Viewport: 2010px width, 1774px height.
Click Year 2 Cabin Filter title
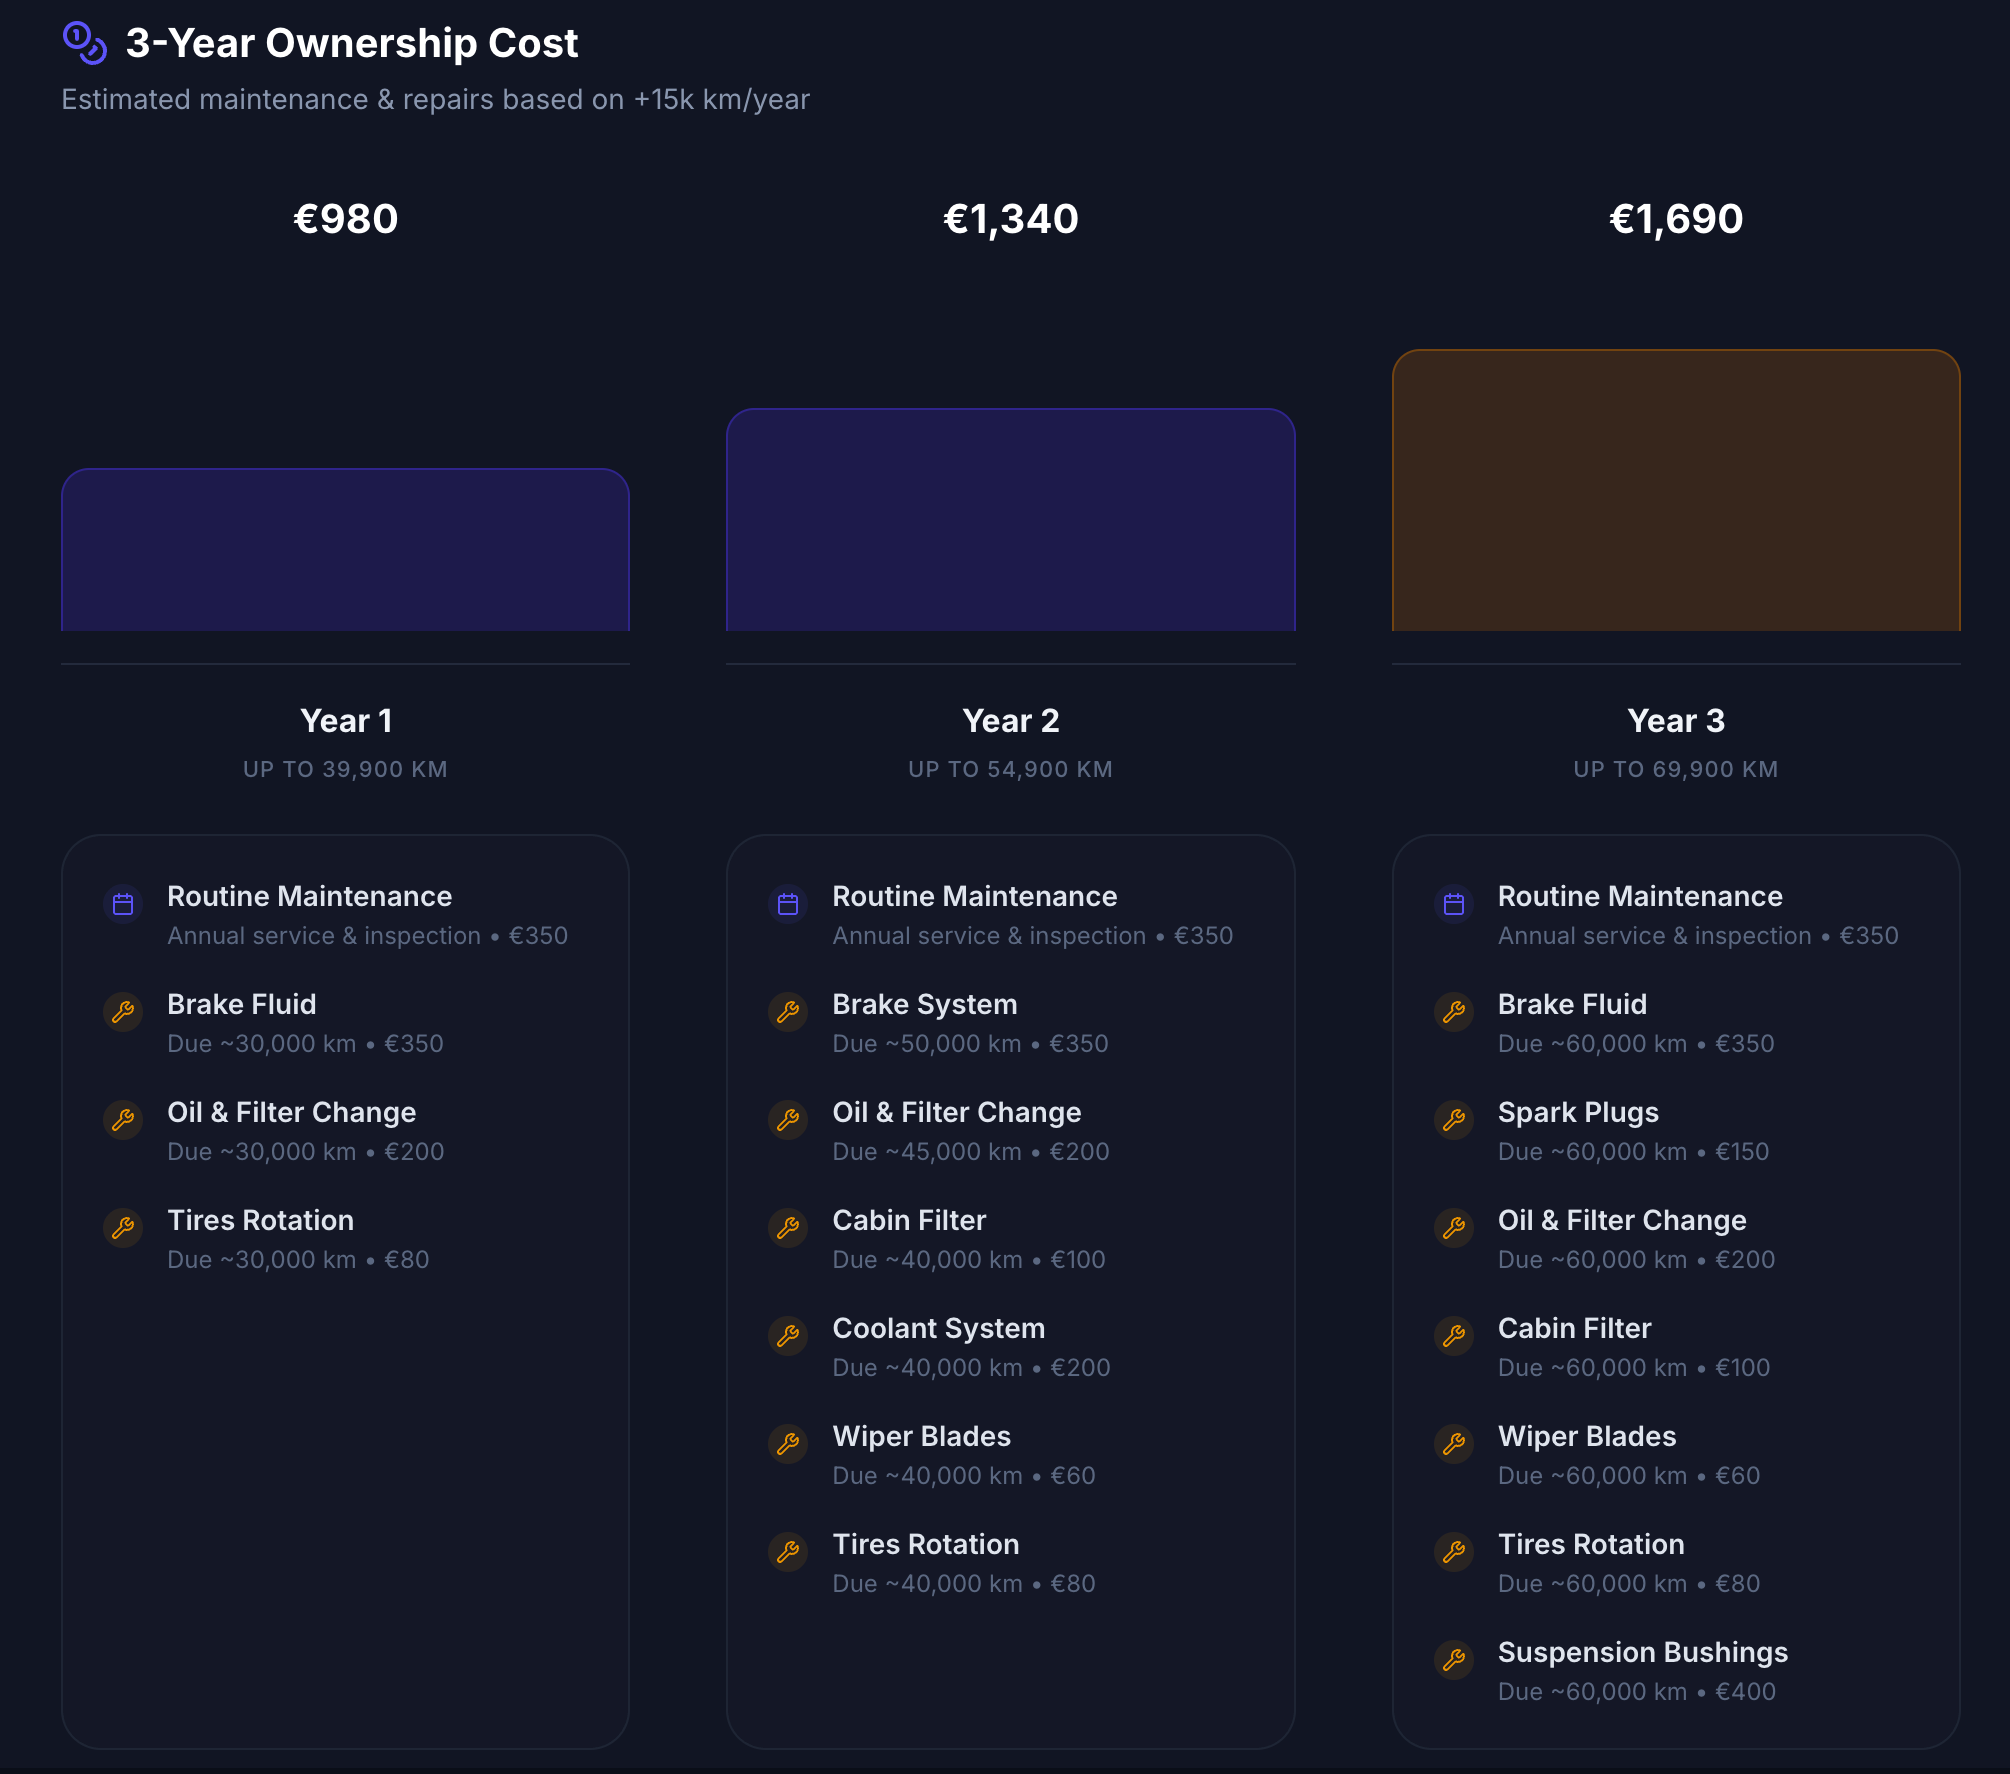(909, 1220)
